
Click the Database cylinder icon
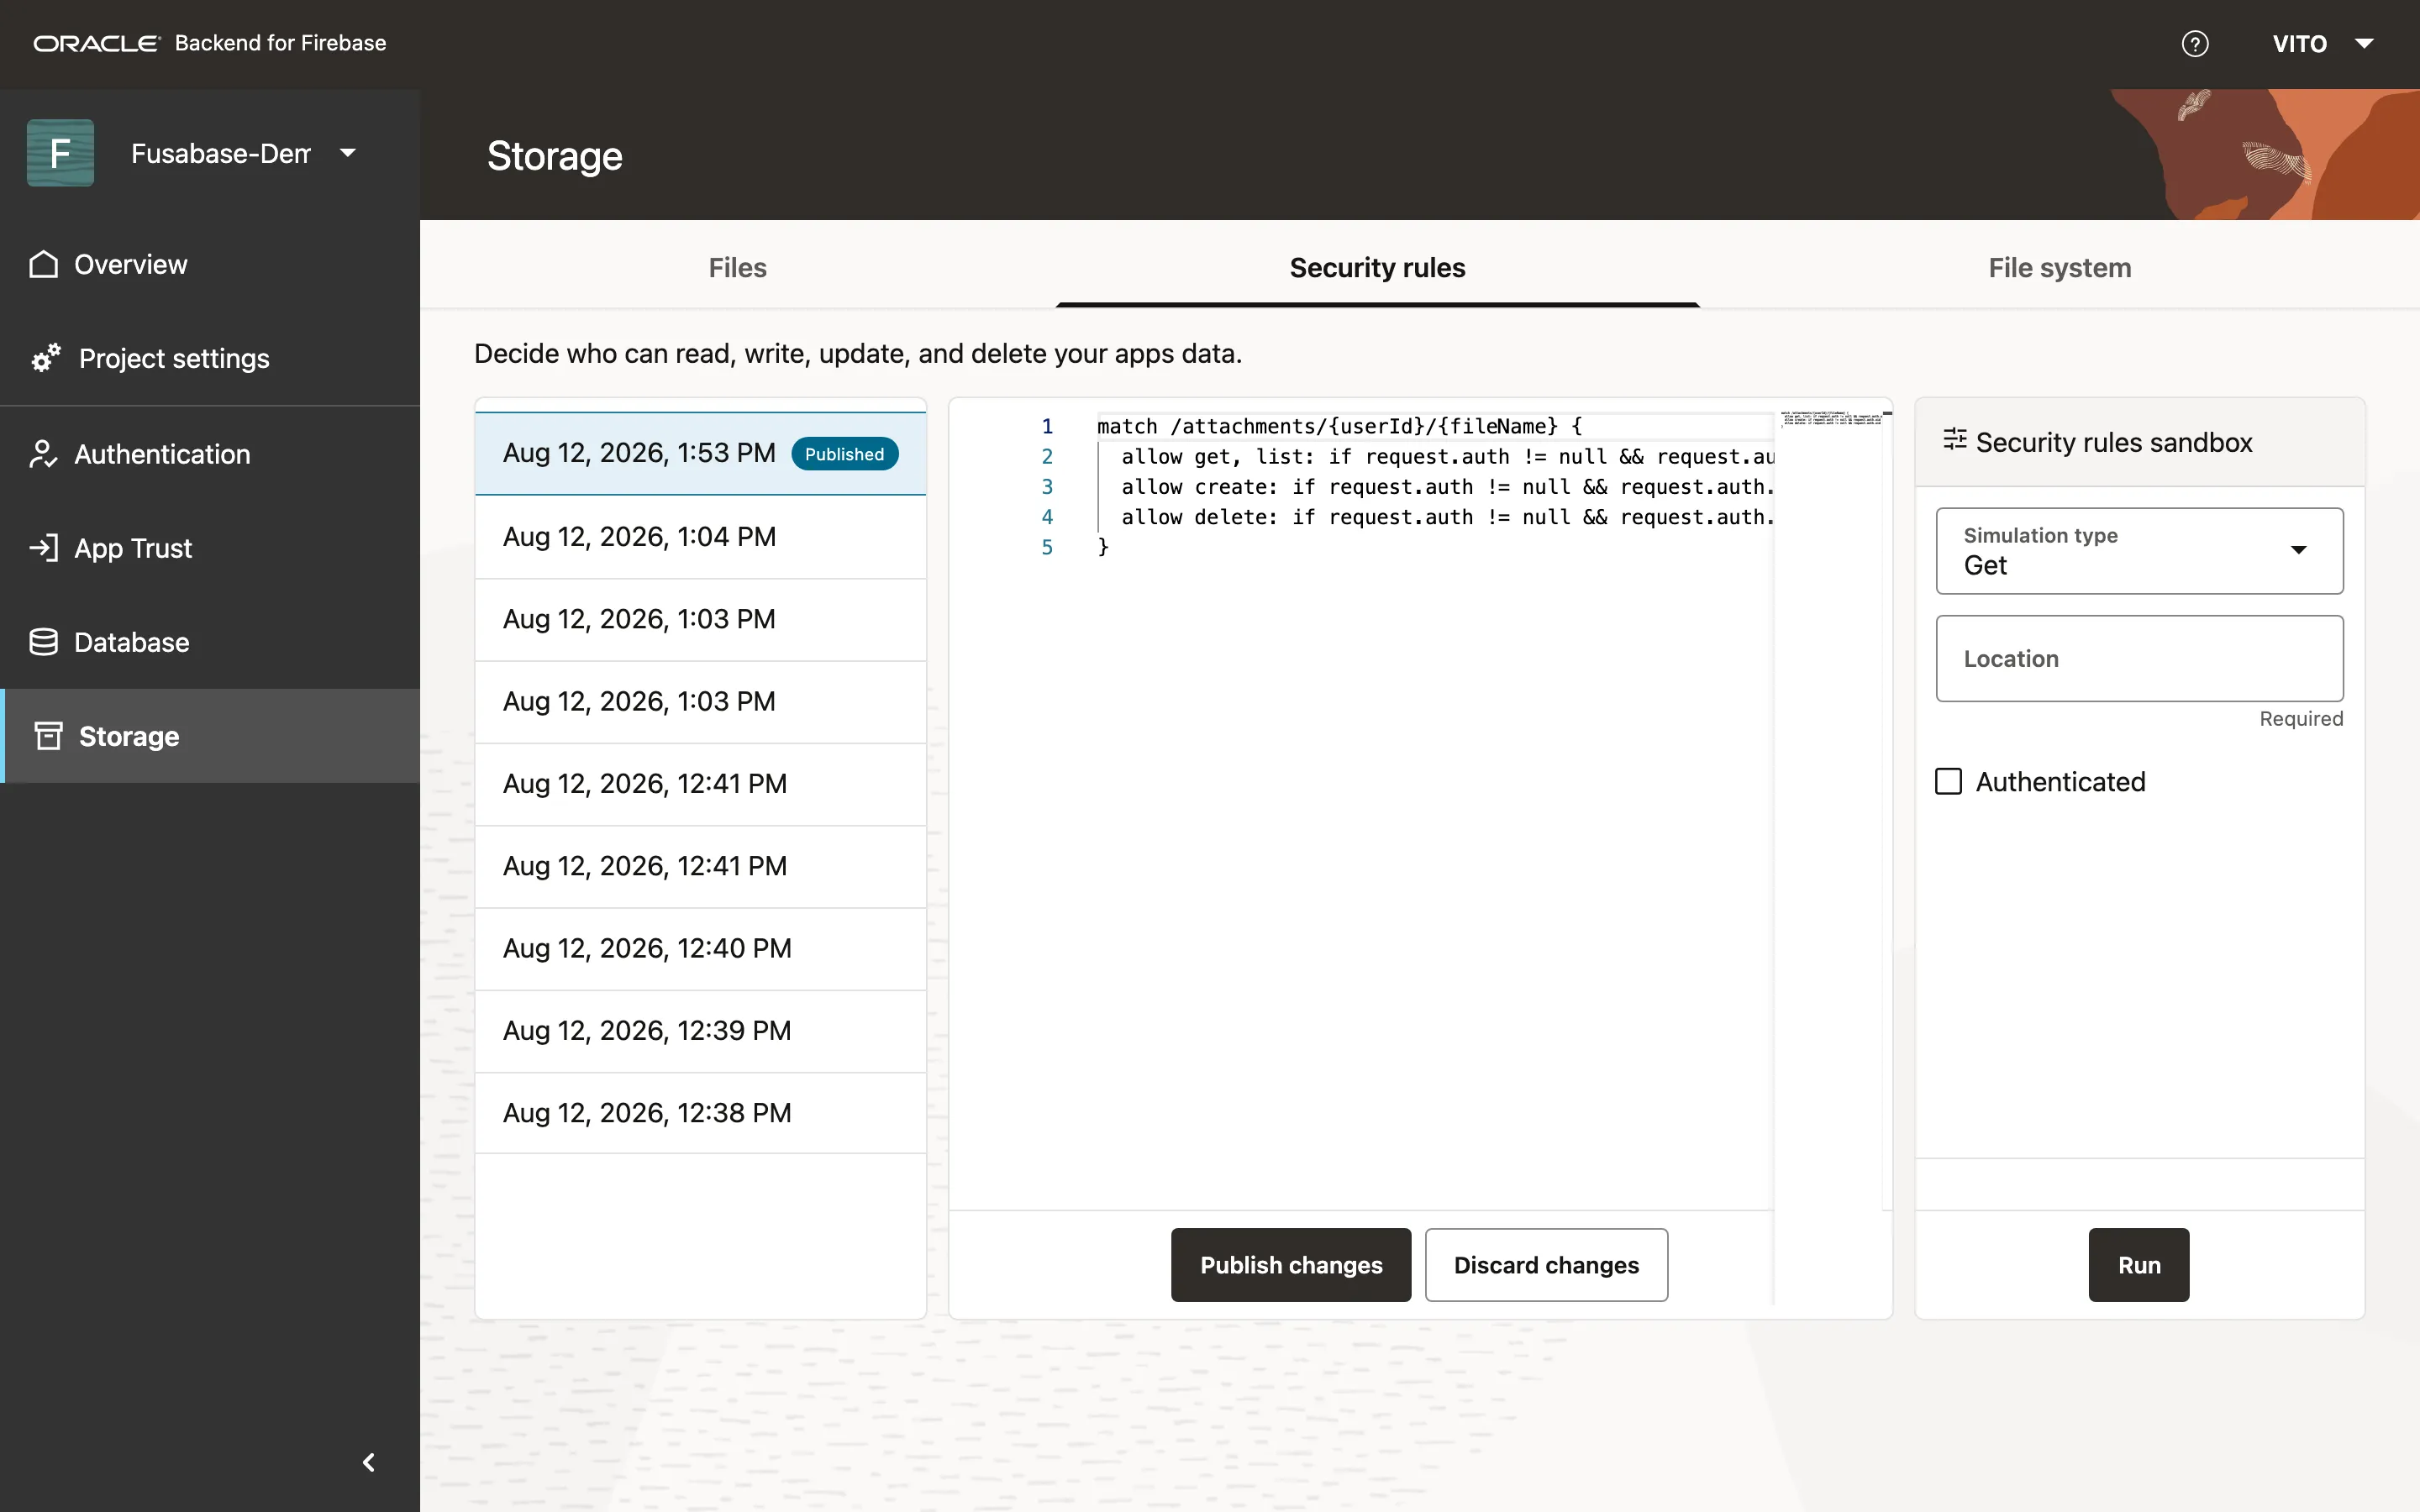click(x=43, y=642)
